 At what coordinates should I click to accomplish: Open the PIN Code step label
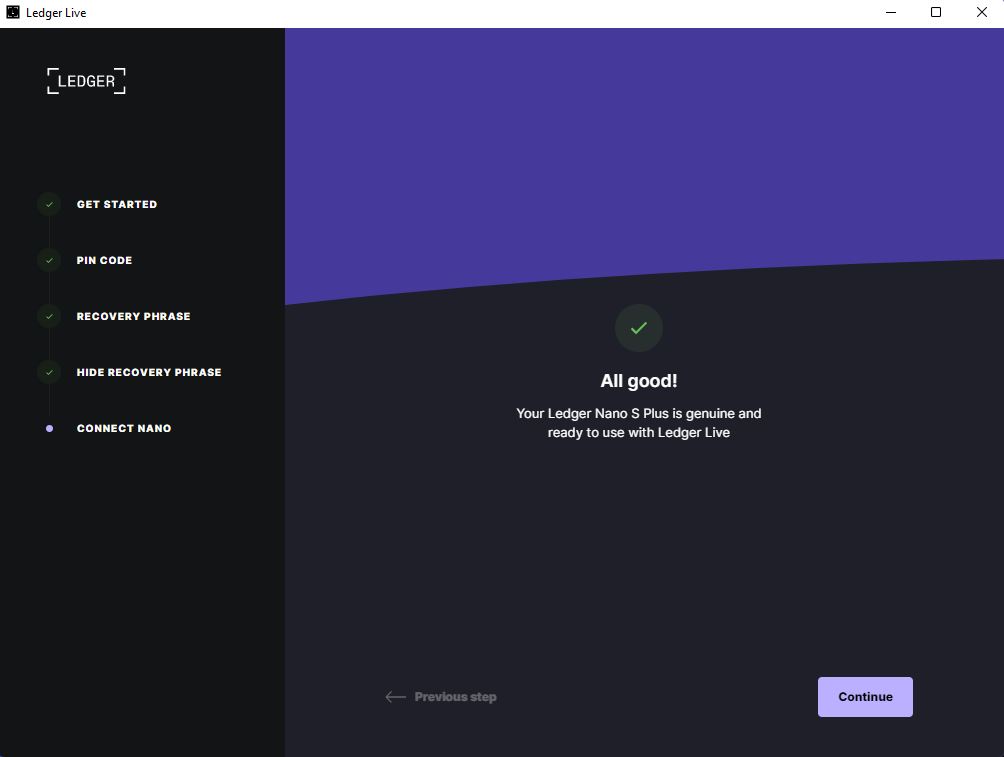click(104, 260)
